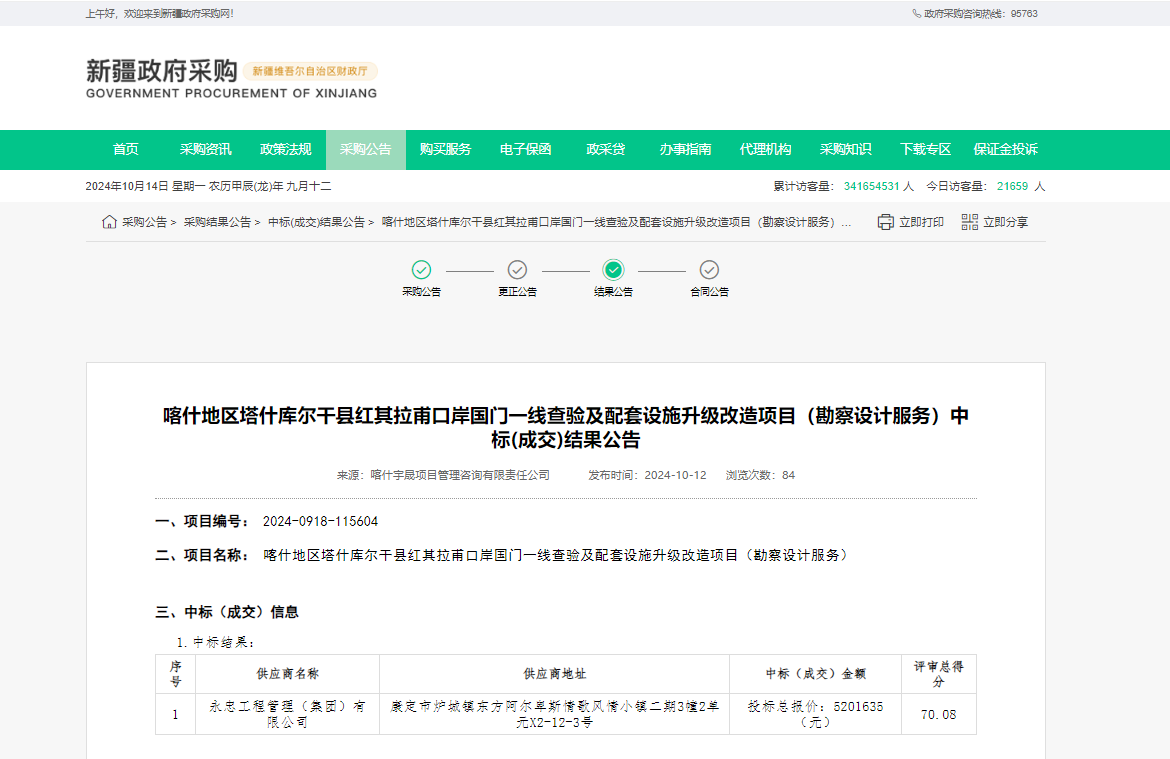Image resolution: width=1170 pixels, height=759 pixels.
Task: Click the 采购公告 step checkmark circle
Action: click(x=422, y=270)
